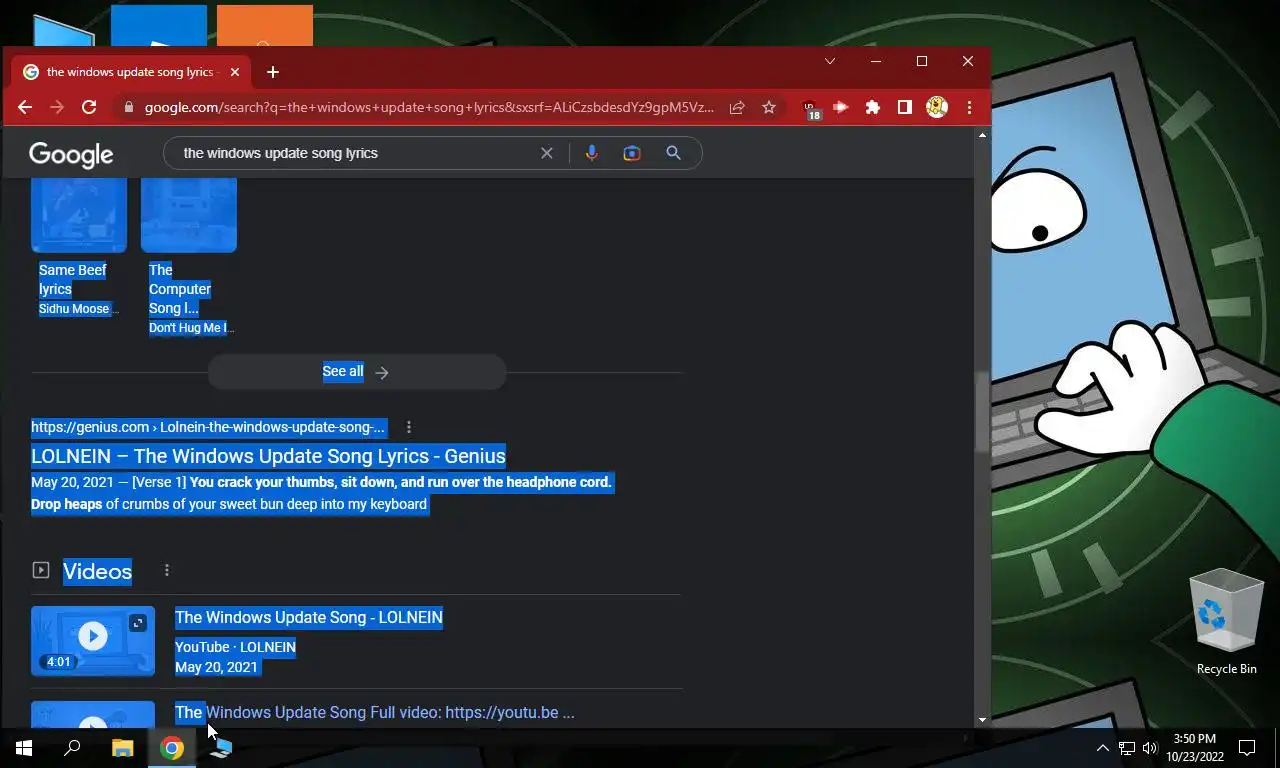Select the Windows update song lyrics tab
Image resolution: width=1280 pixels, height=768 pixels.
coord(130,72)
